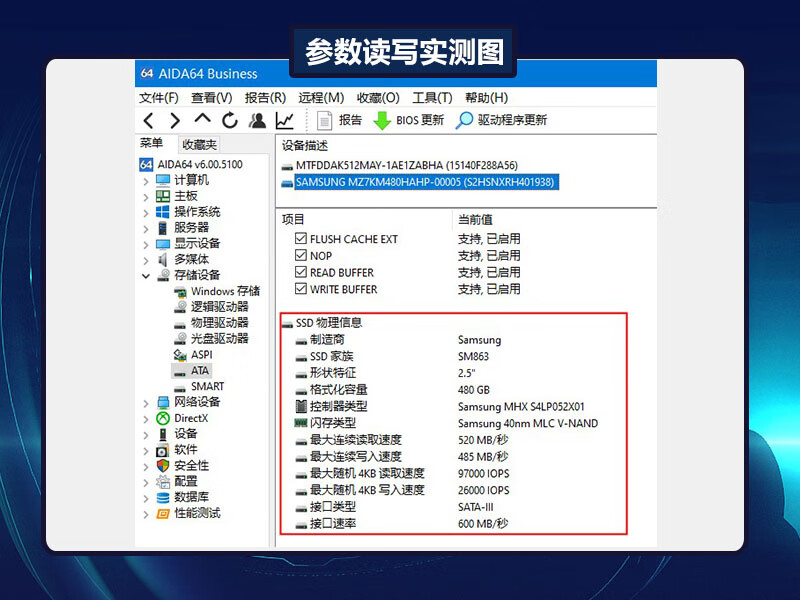
Task: Expand the 主板 tree node chevron
Action: (x=146, y=197)
